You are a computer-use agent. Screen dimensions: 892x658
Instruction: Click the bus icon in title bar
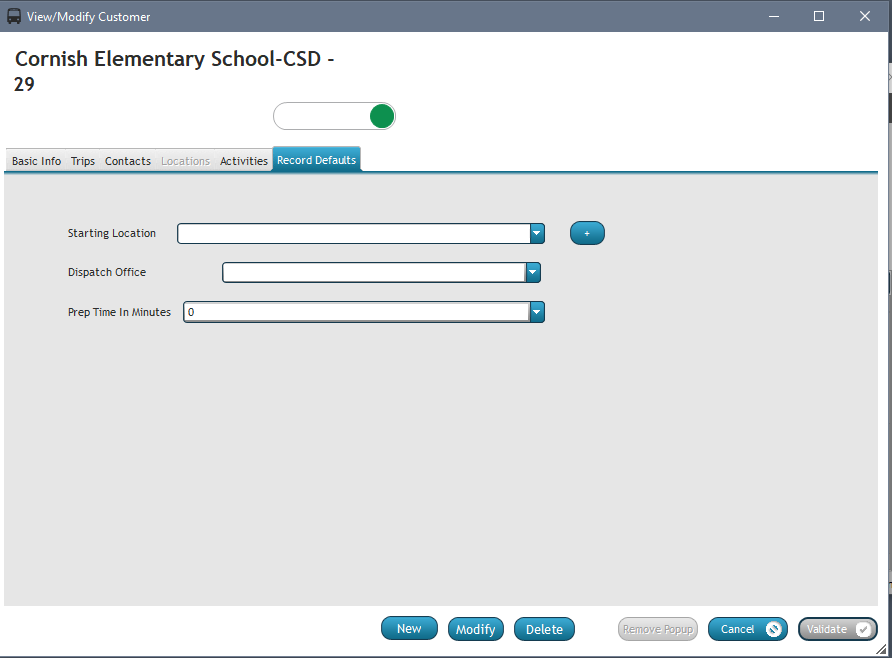pos(14,16)
